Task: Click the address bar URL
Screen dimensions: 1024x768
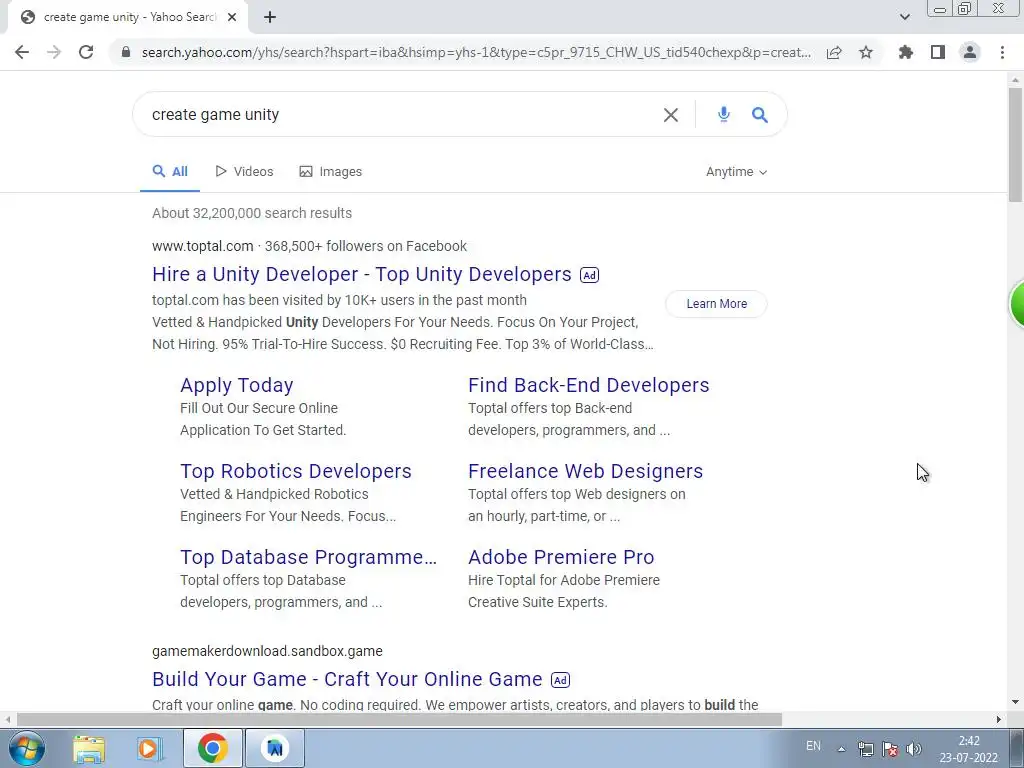Action: click(476, 52)
